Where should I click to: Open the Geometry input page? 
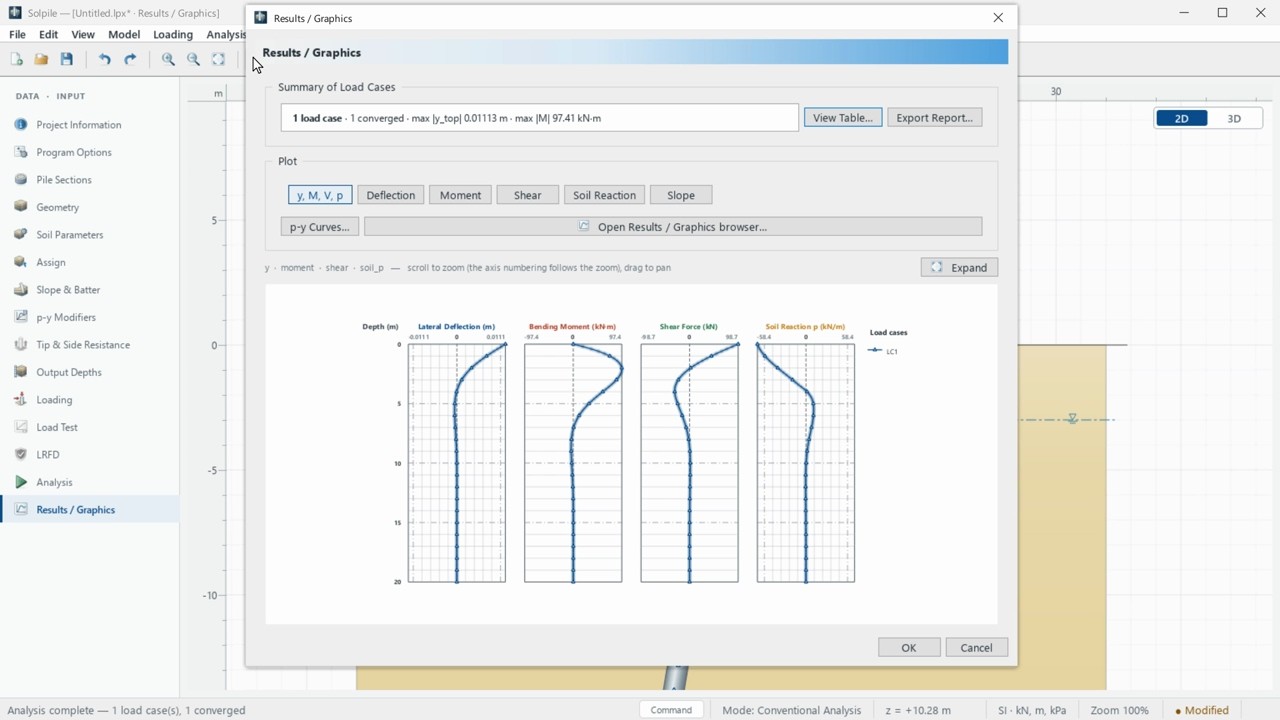point(89,207)
